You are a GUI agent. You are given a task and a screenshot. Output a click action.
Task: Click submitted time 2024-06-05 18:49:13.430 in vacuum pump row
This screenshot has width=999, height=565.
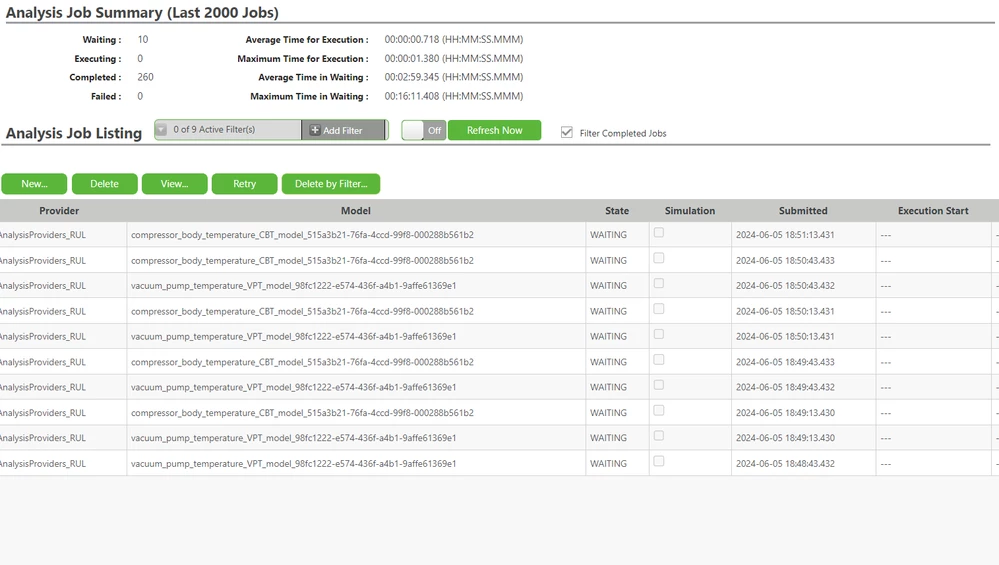pyautogui.click(x=785, y=438)
